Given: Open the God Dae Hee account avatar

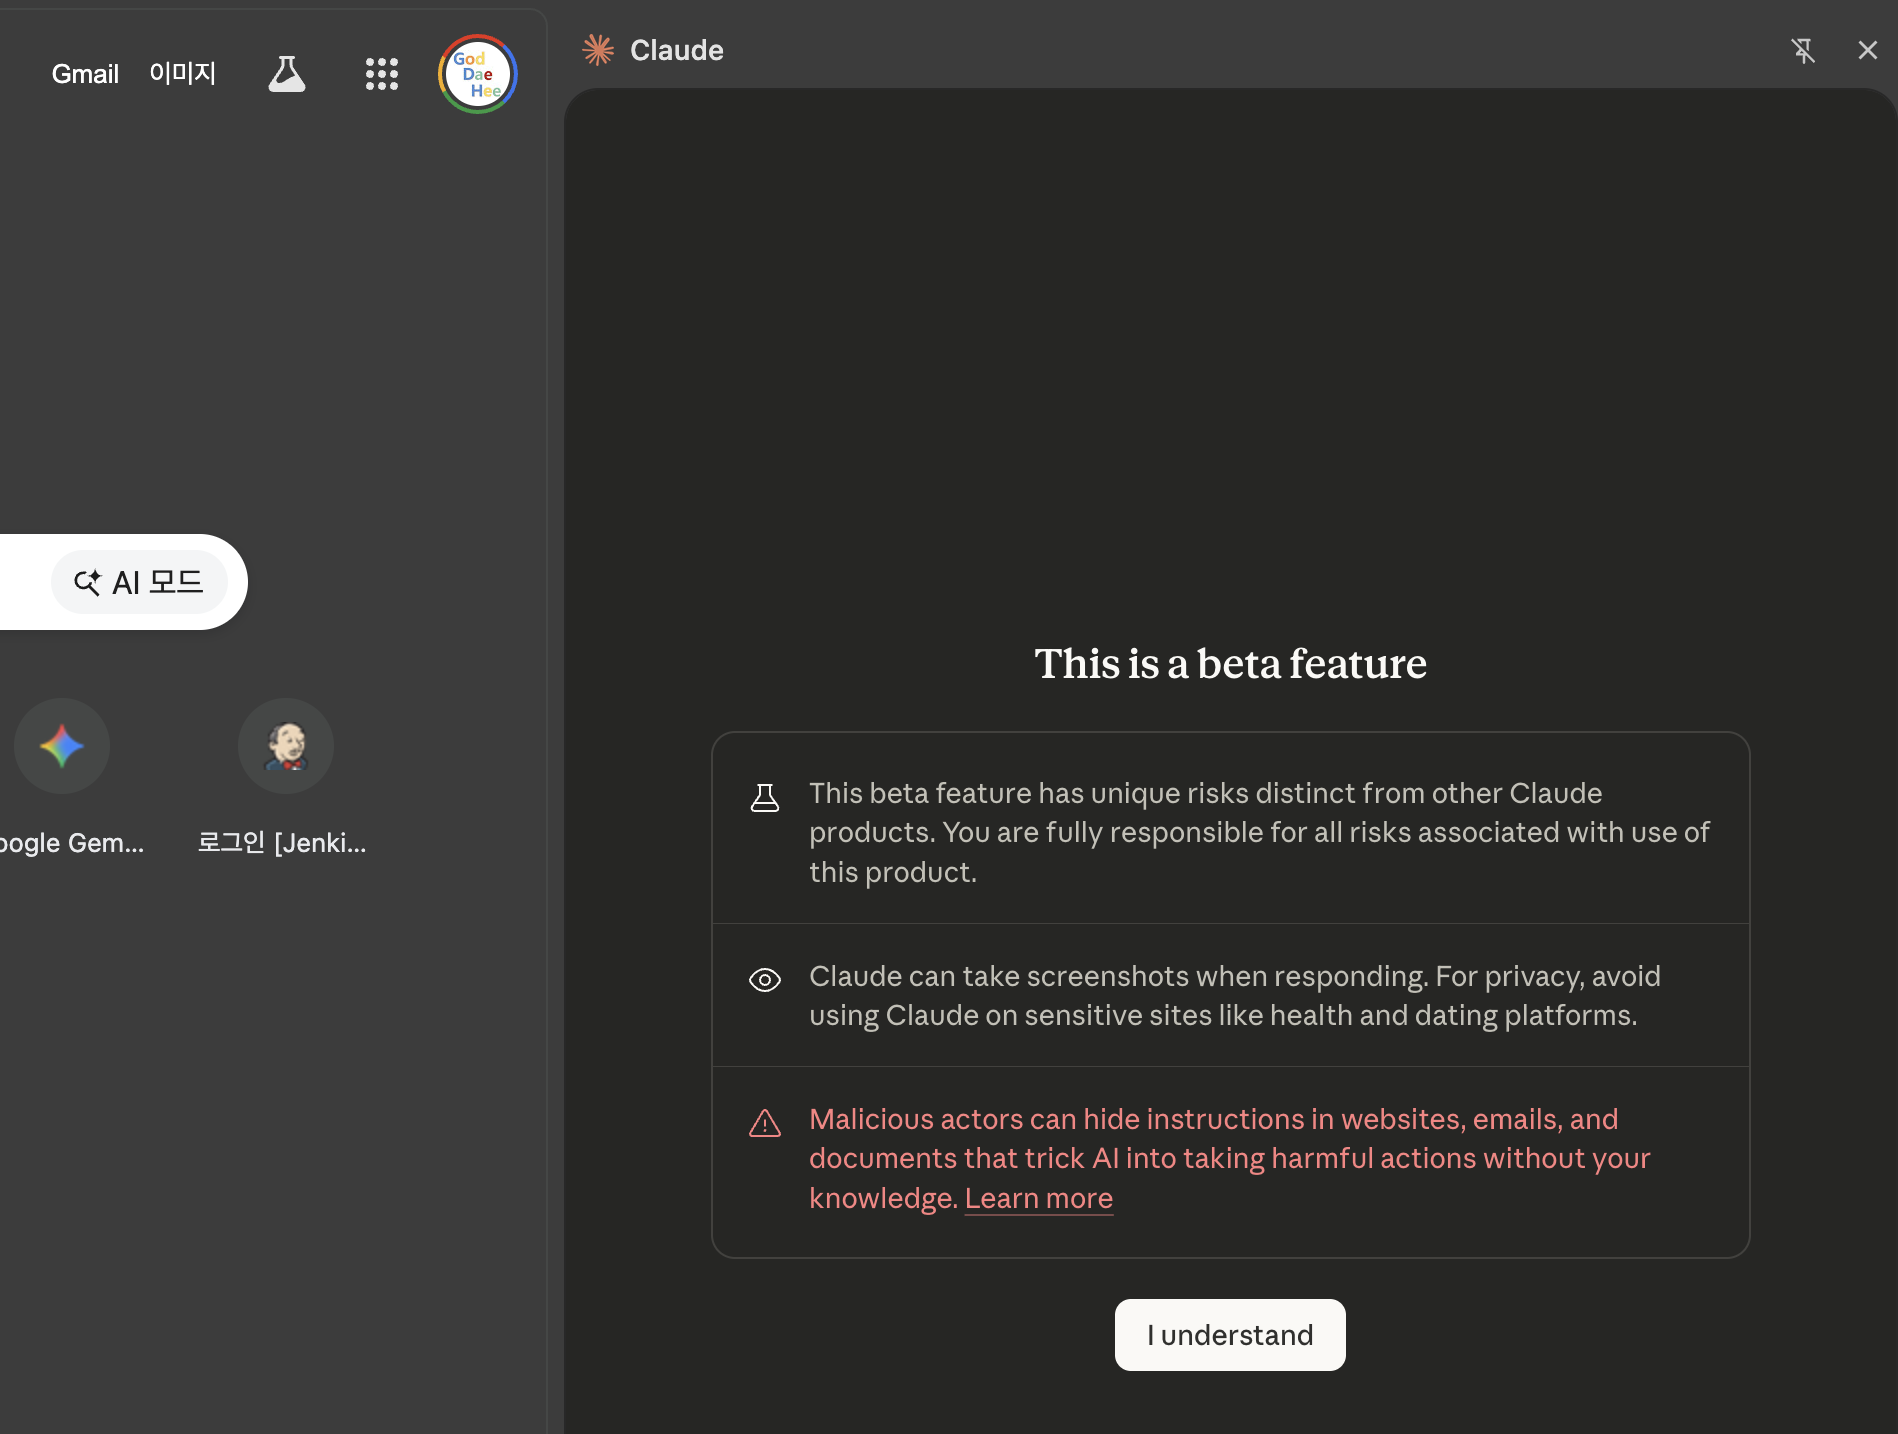Looking at the screenshot, I should tap(478, 74).
